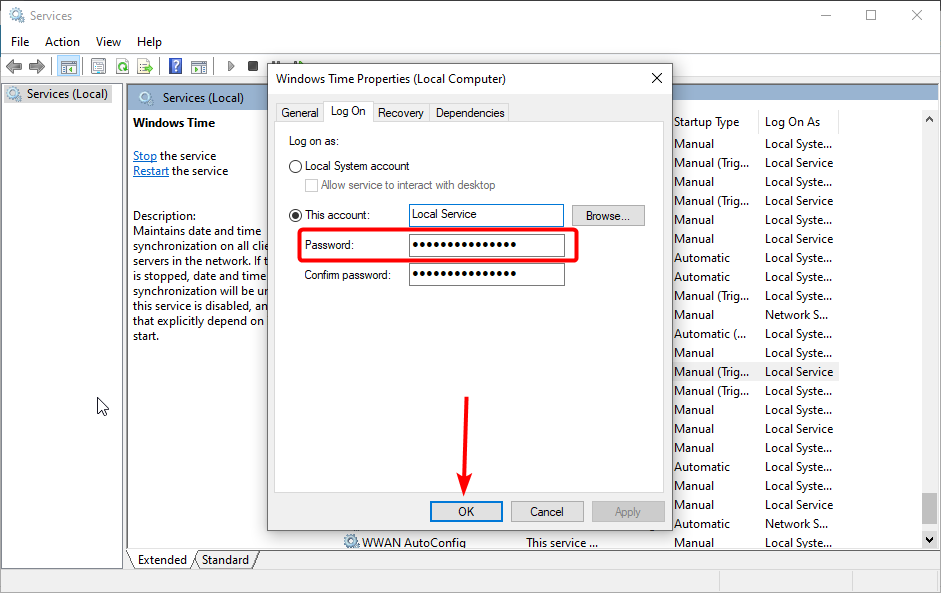Click the Browse... button
The image size is (941, 593).
pyautogui.click(x=608, y=215)
